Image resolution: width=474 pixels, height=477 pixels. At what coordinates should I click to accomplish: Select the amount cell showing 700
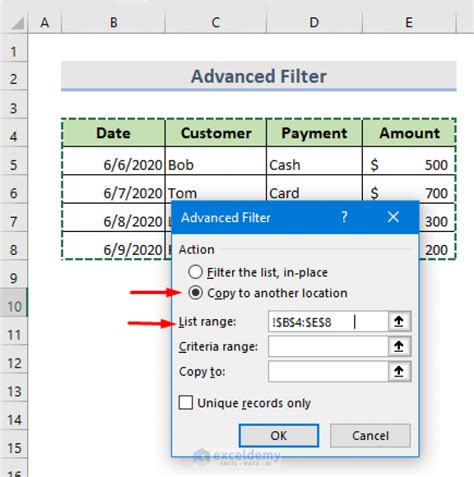click(409, 189)
